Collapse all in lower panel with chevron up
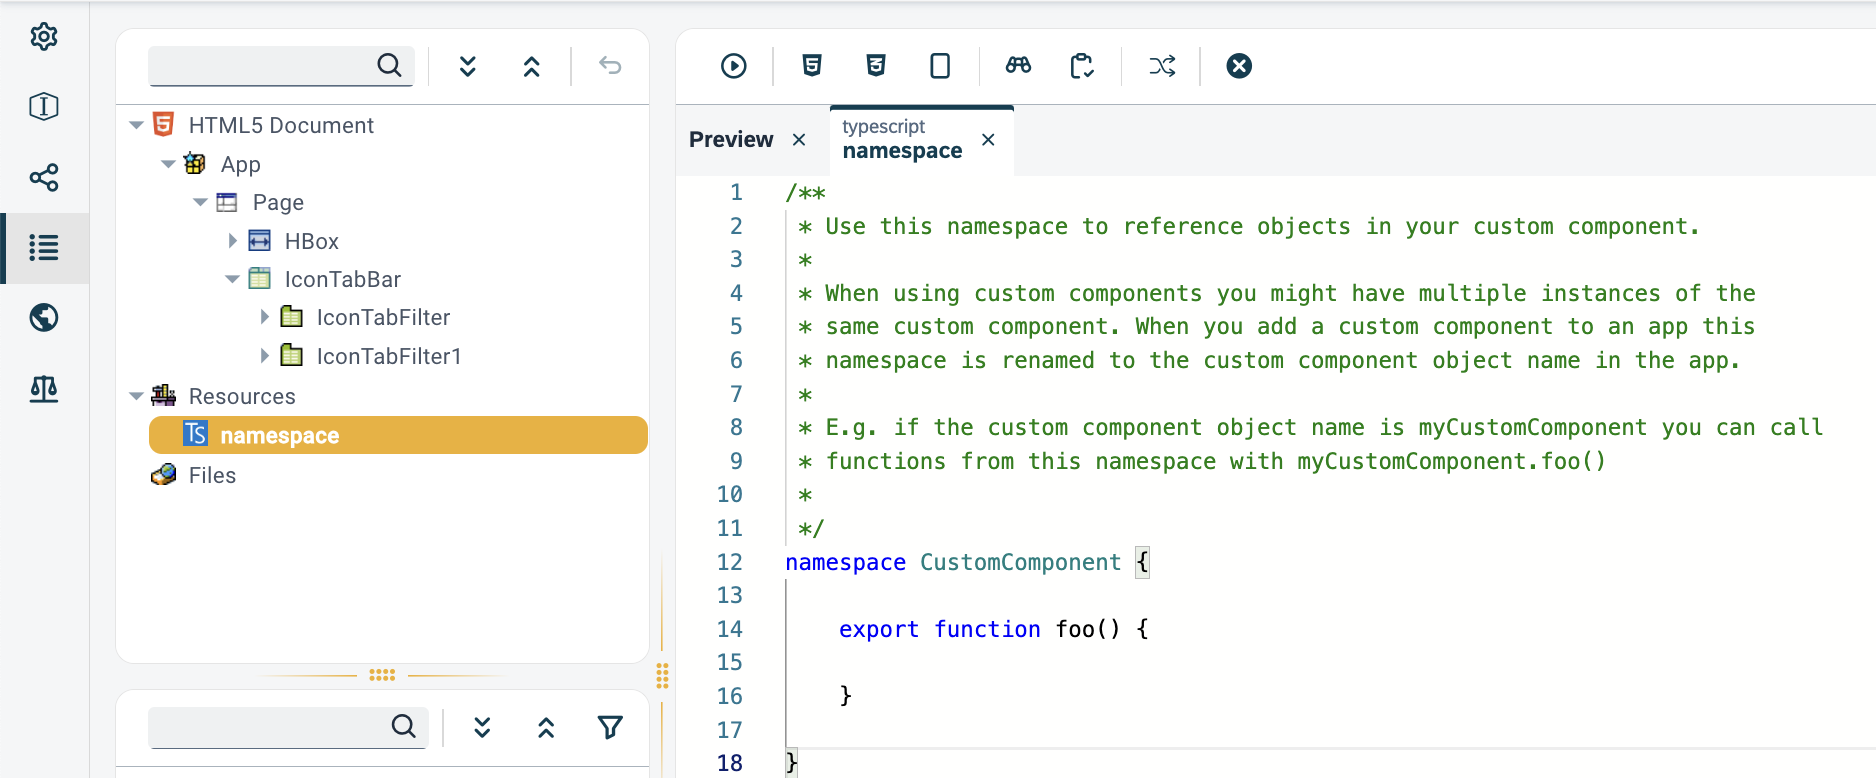This screenshot has width=1876, height=778. (x=546, y=727)
